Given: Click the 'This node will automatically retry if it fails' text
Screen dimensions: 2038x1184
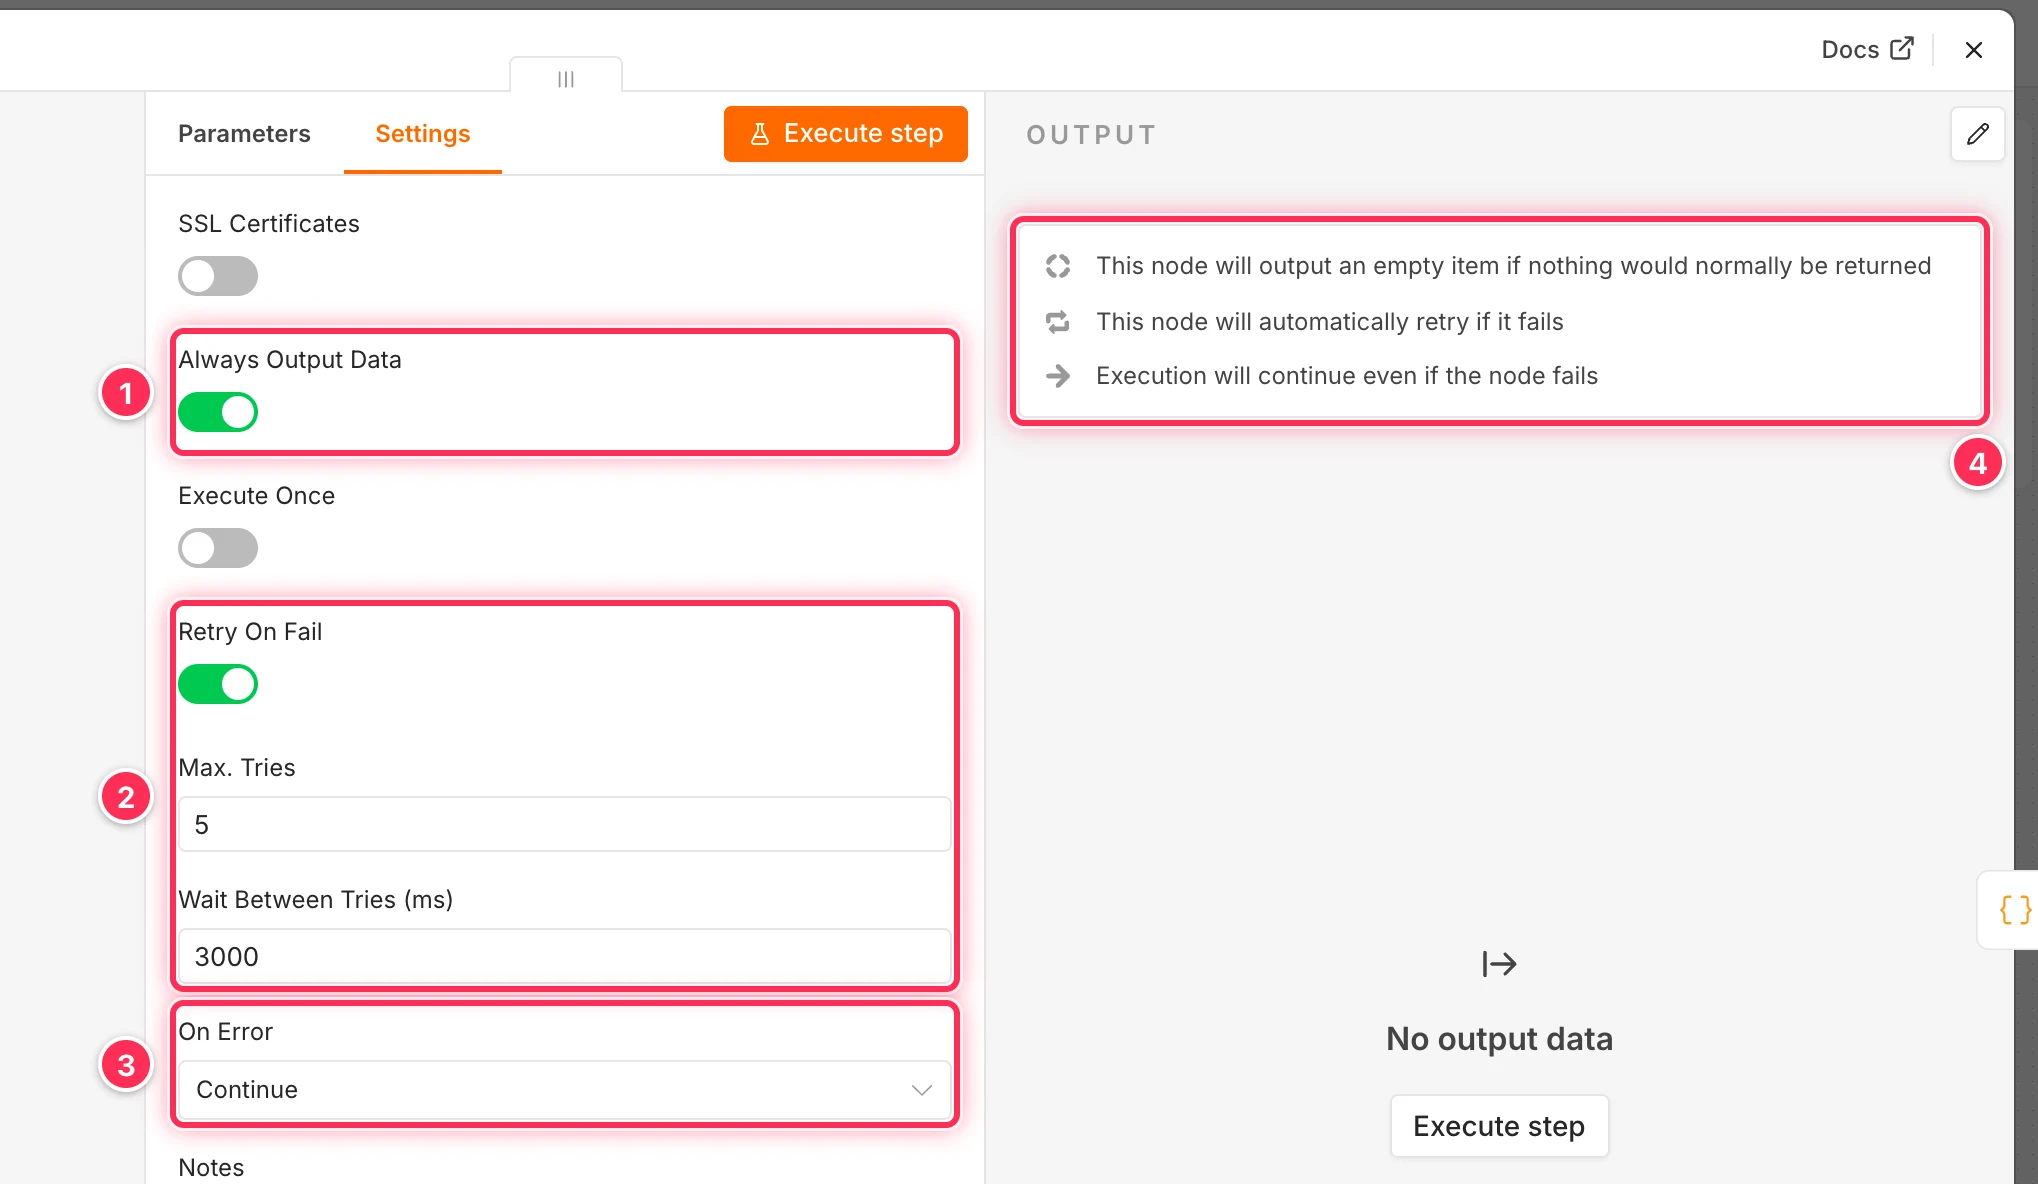Looking at the screenshot, I should tap(1329, 322).
